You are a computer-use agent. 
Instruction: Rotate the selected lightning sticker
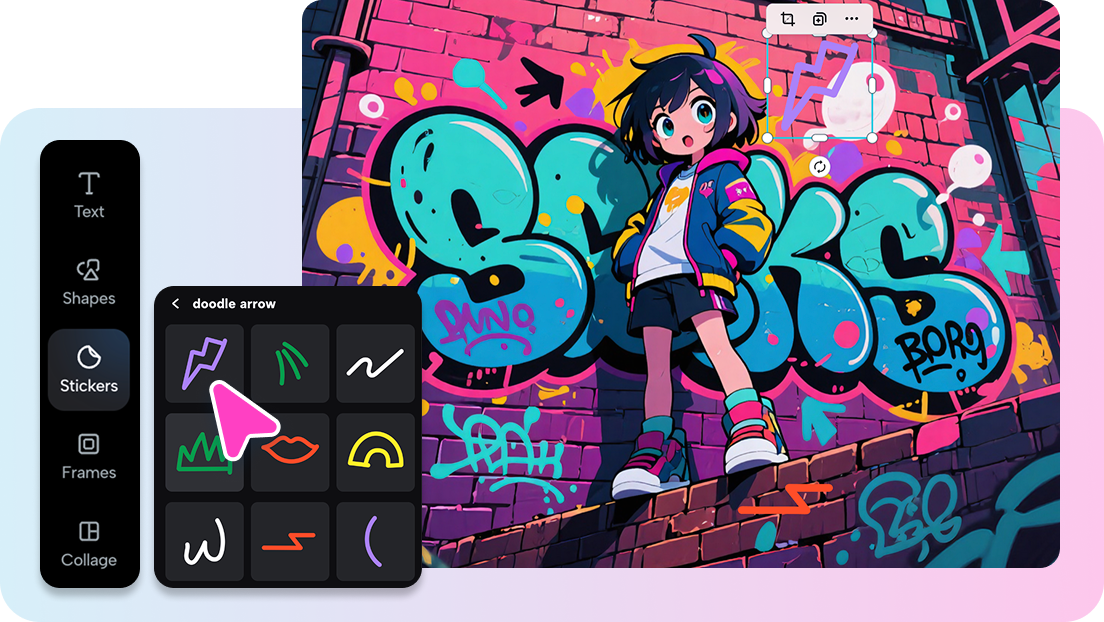pyautogui.click(x=818, y=165)
